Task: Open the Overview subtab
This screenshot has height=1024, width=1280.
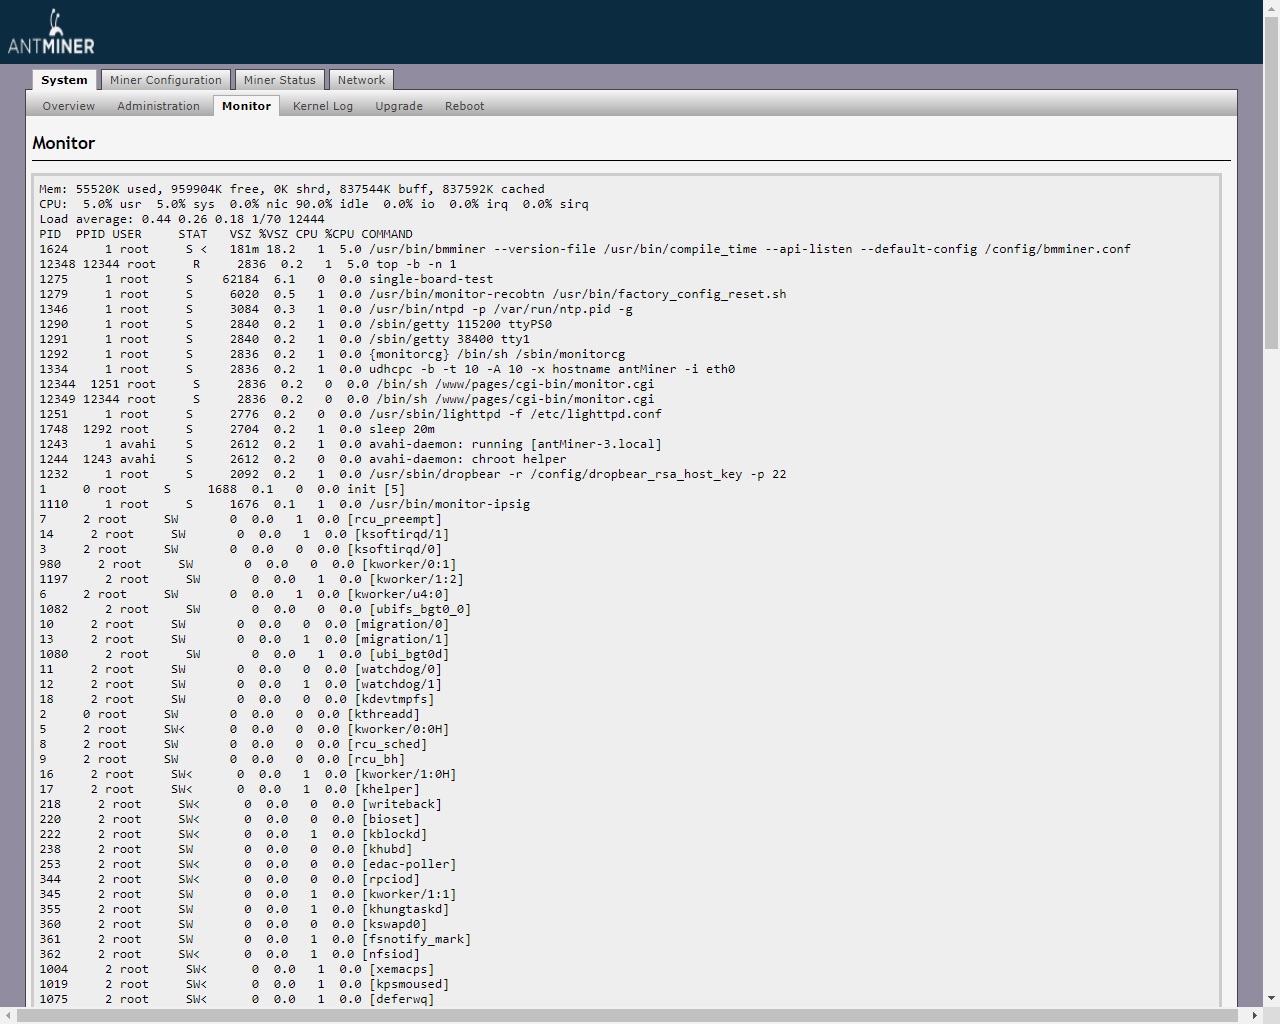Action: tap(69, 106)
